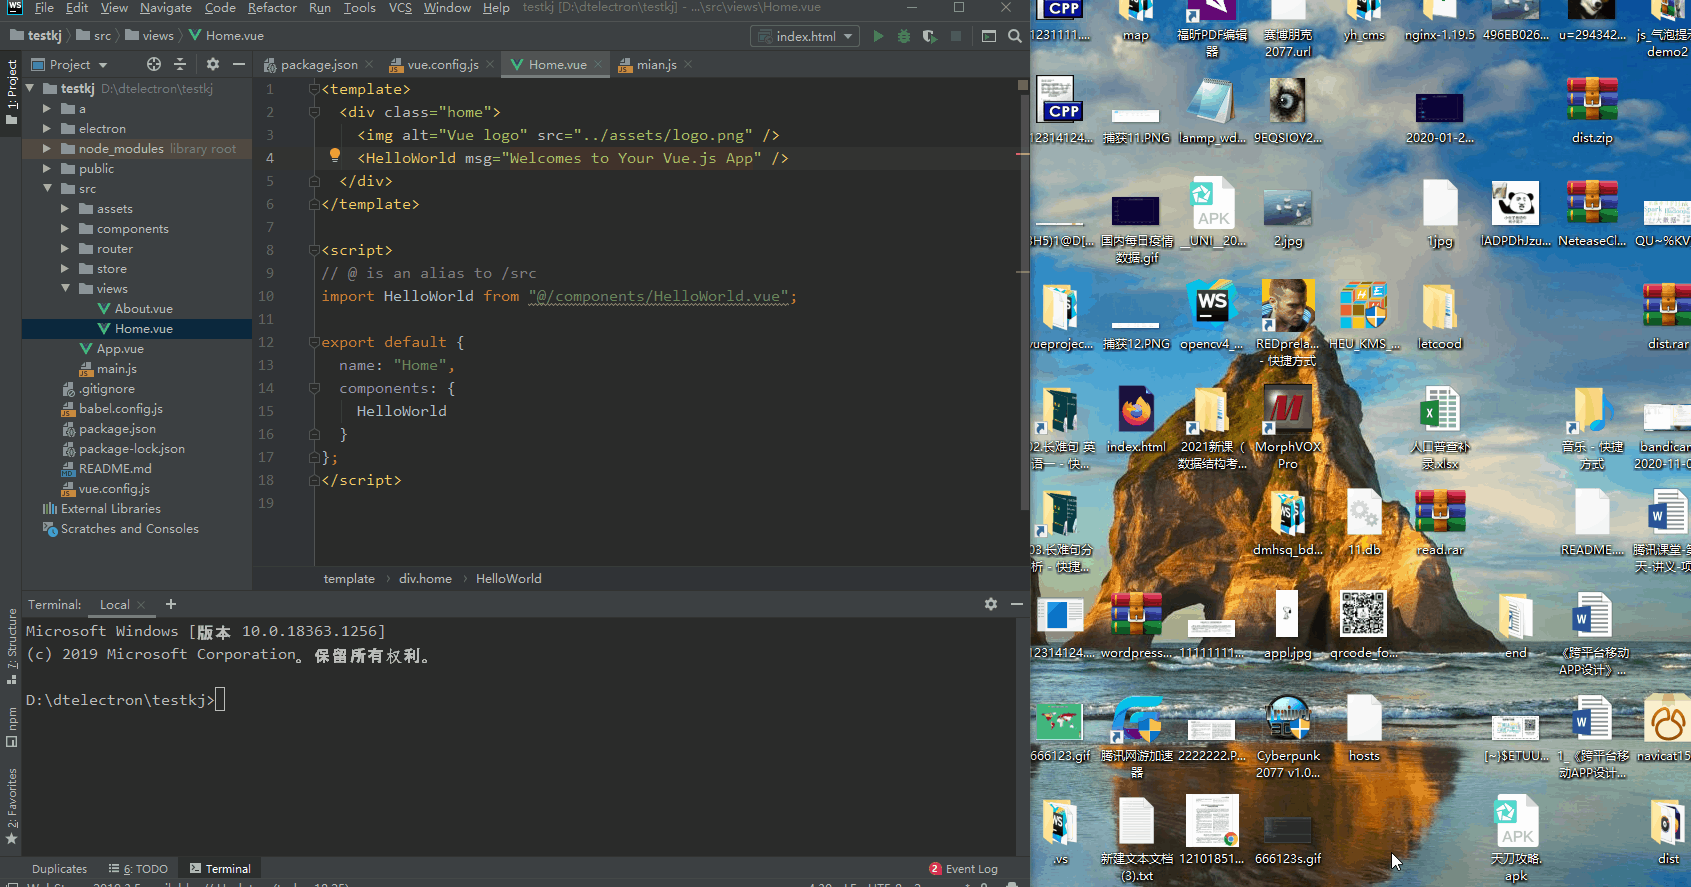Select the hosts file desktop icon

tap(1364, 729)
